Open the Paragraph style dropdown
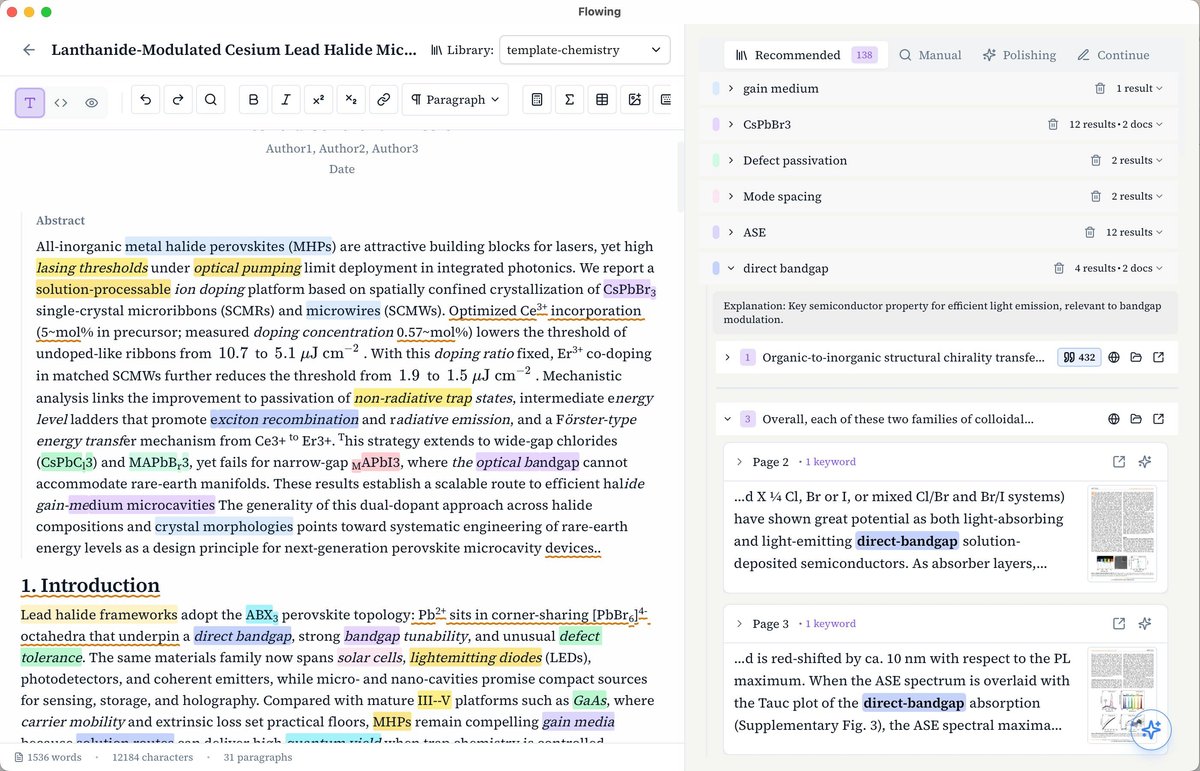 pos(455,100)
